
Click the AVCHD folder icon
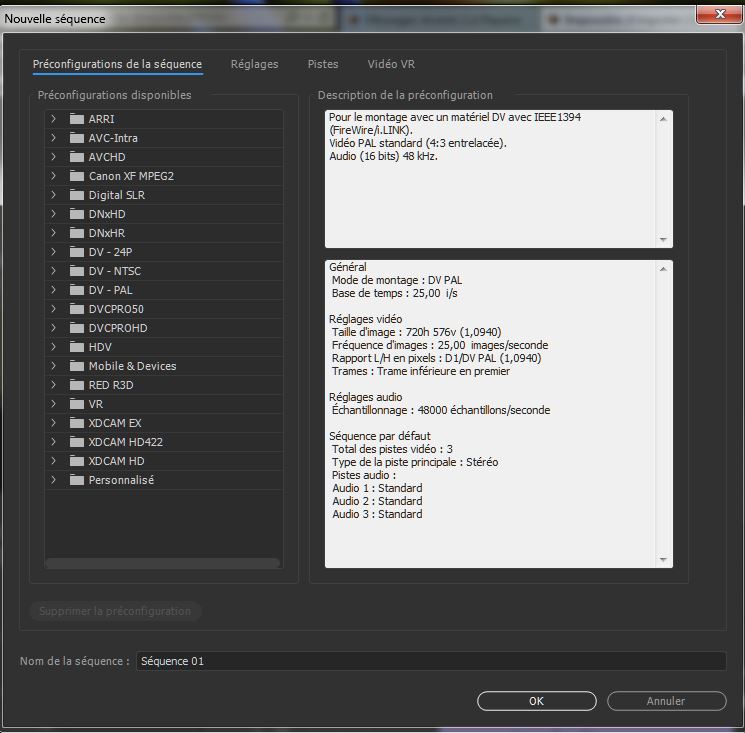(x=77, y=157)
